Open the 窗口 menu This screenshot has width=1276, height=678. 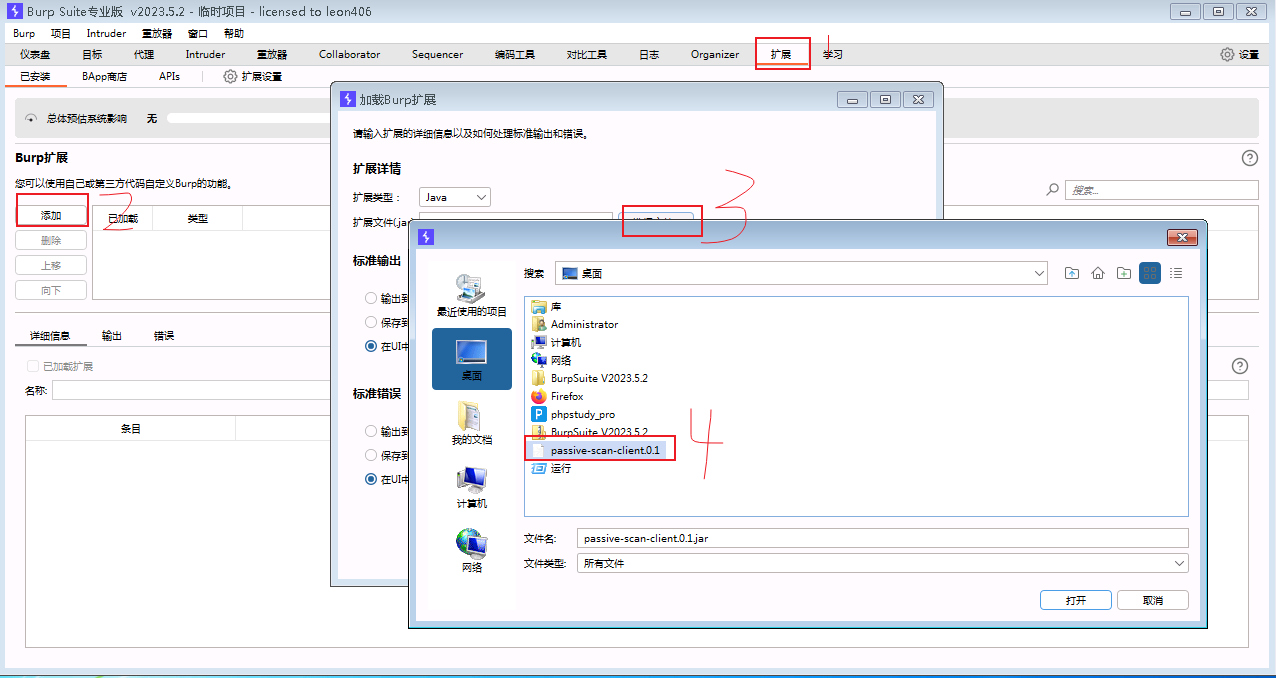coord(198,33)
